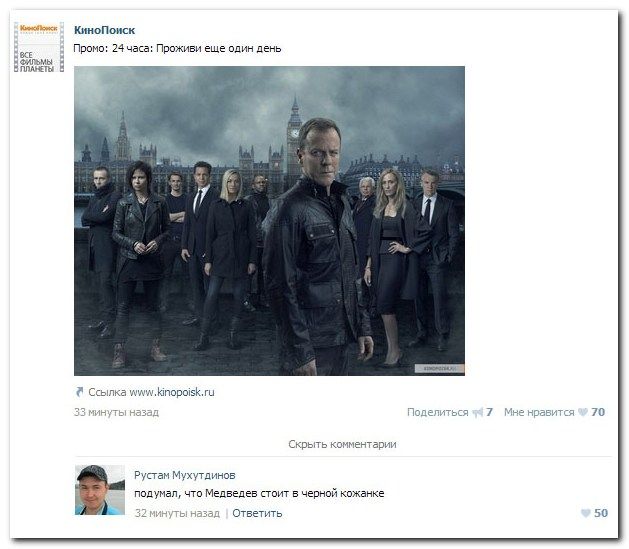Open the promo cast photo
Image resolution: width=629 pixels, height=549 pixels.
pyautogui.click(x=269, y=221)
